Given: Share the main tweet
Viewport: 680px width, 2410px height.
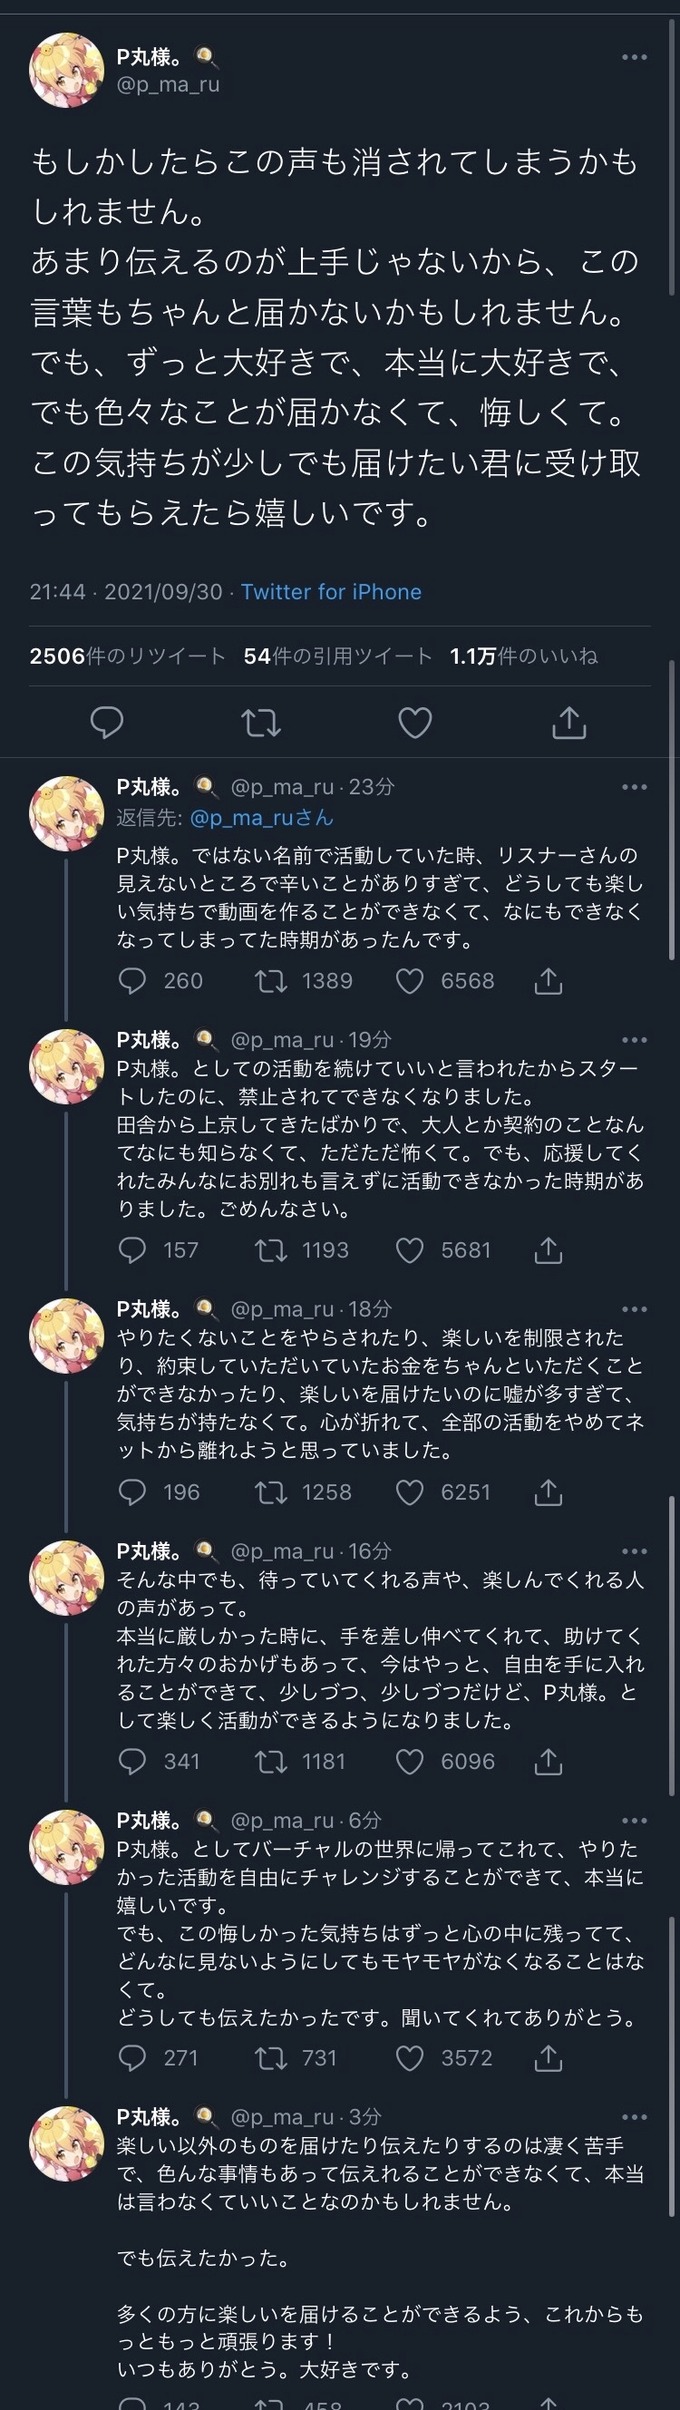Looking at the screenshot, I should pos(569,722).
